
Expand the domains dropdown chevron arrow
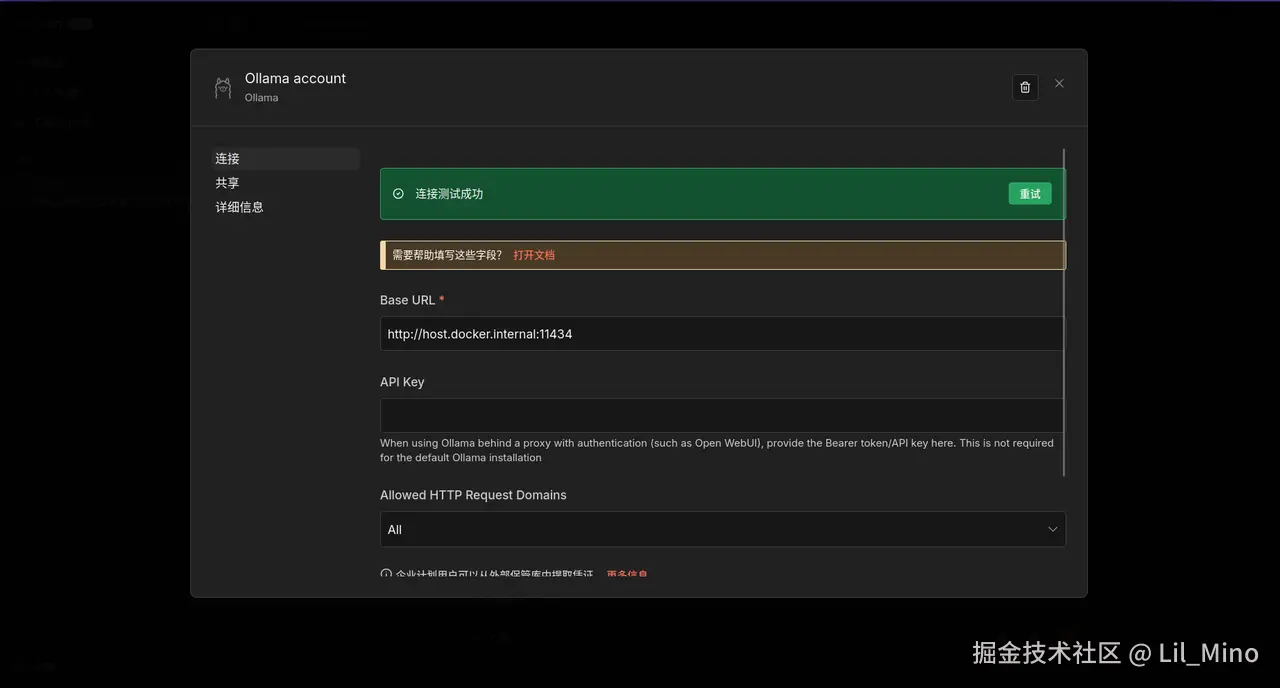coord(1052,529)
